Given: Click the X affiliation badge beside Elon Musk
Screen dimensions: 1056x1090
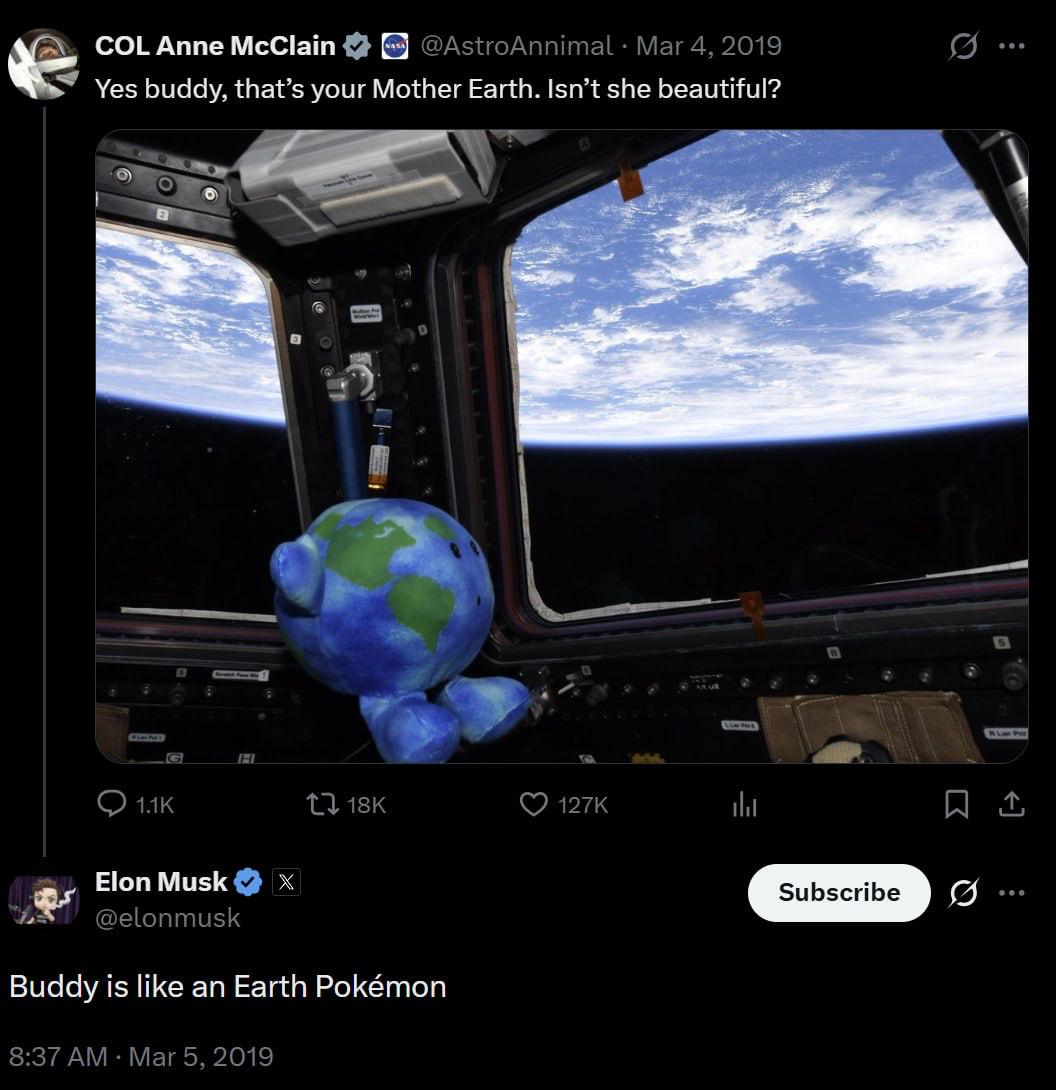Looking at the screenshot, I should coord(285,882).
